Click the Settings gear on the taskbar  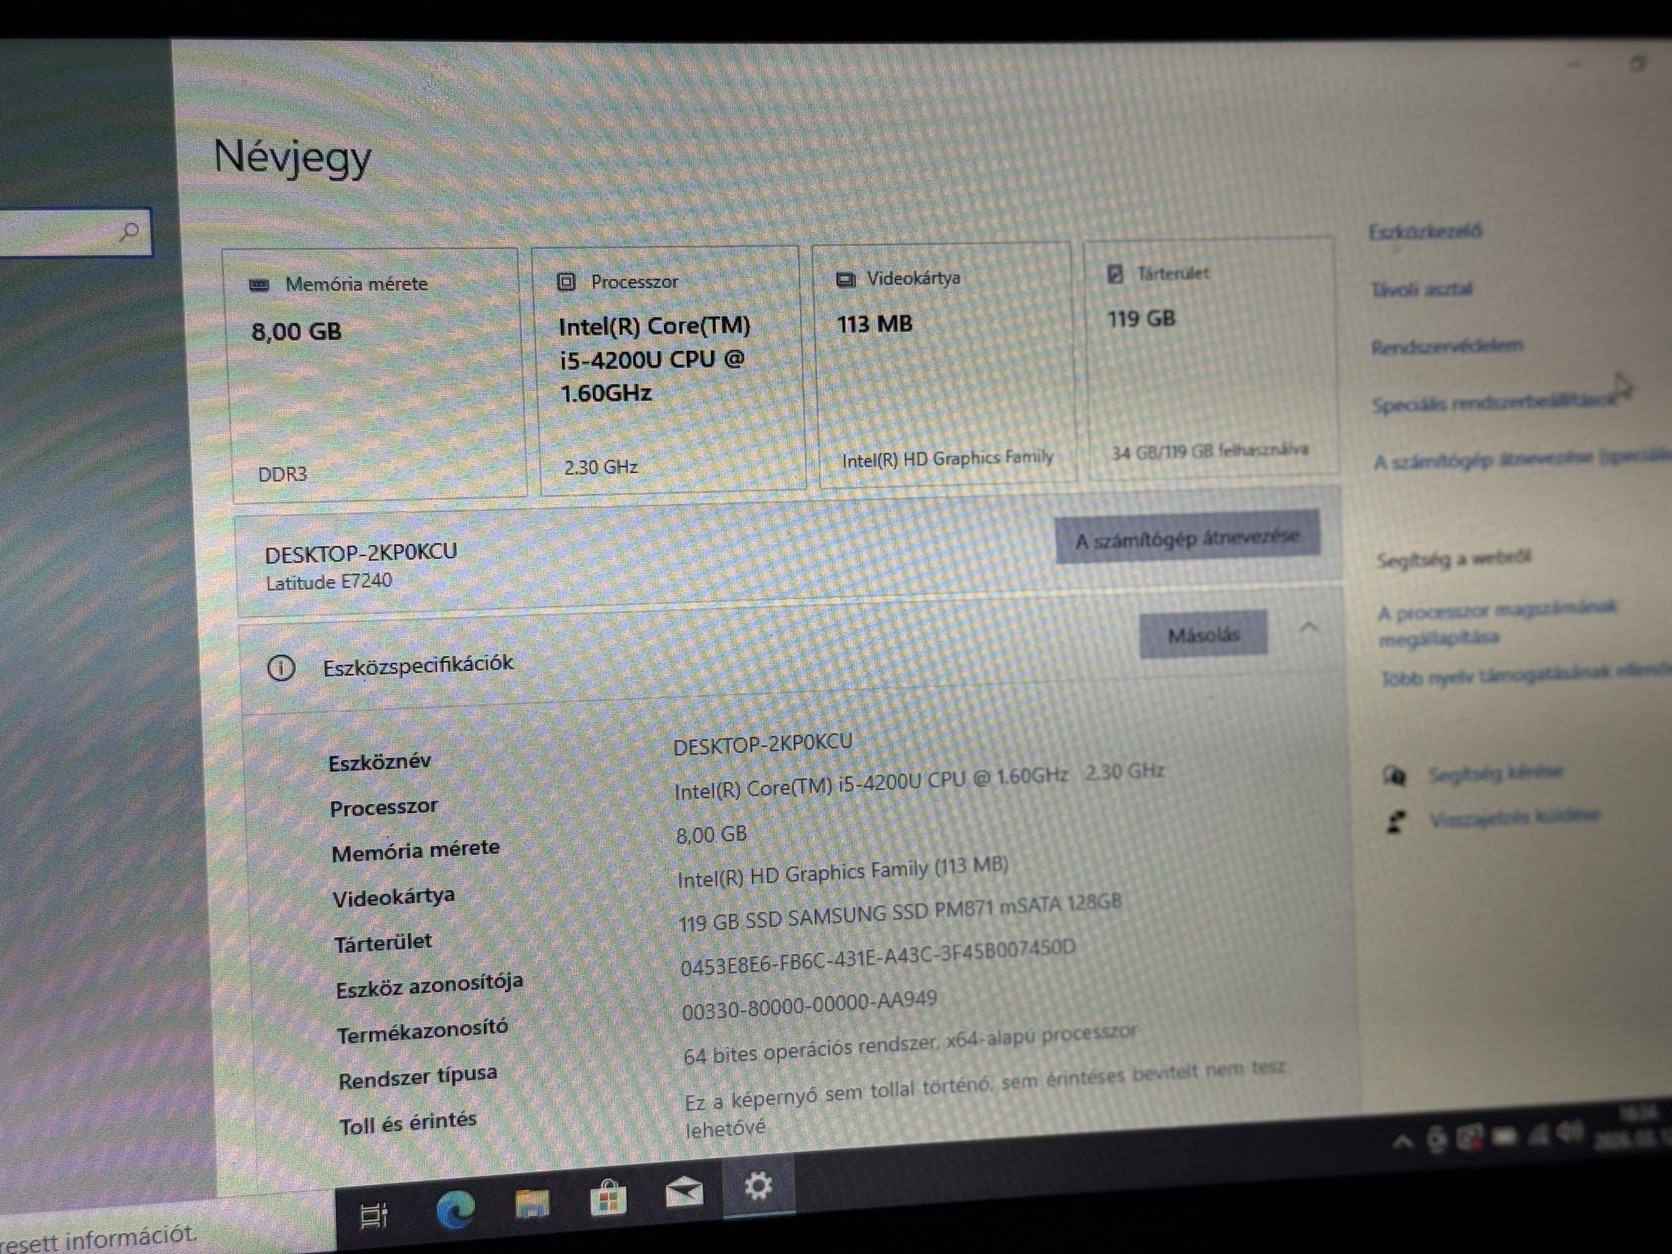pyautogui.click(x=758, y=1186)
